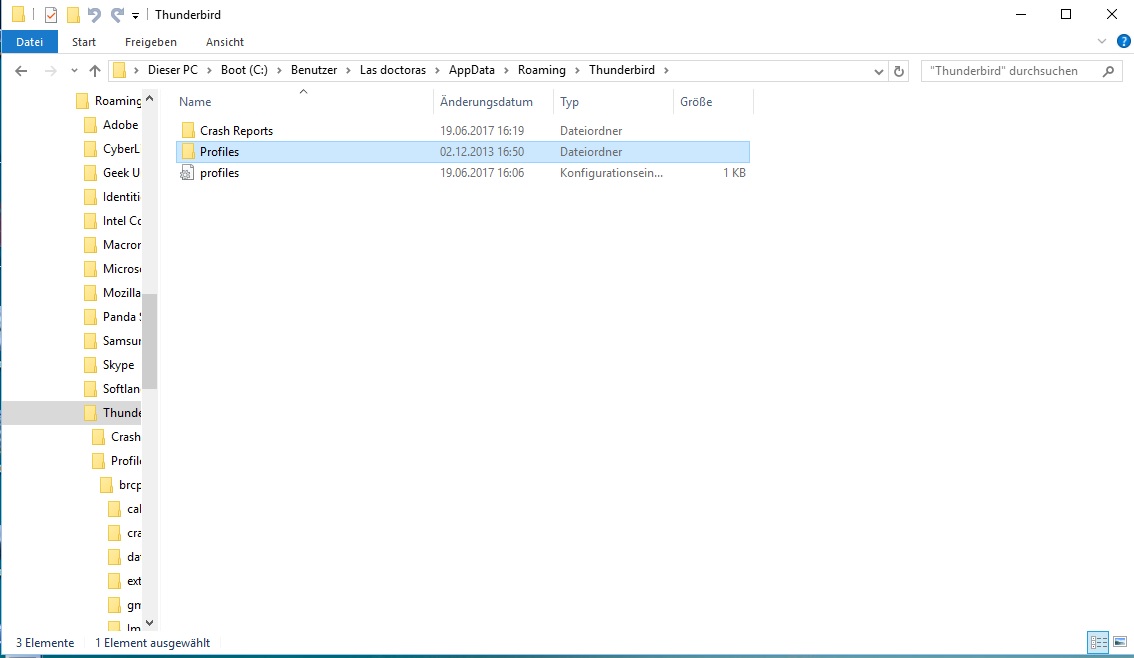Open the Datei menu

click(30, 42)
